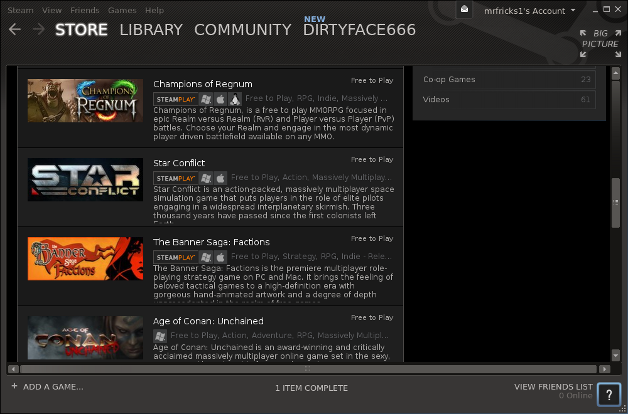Click horizontal scrollbar left arrow
Image resolution: width=628 pixels, height=414 pixels.
[x=13, y=369]
